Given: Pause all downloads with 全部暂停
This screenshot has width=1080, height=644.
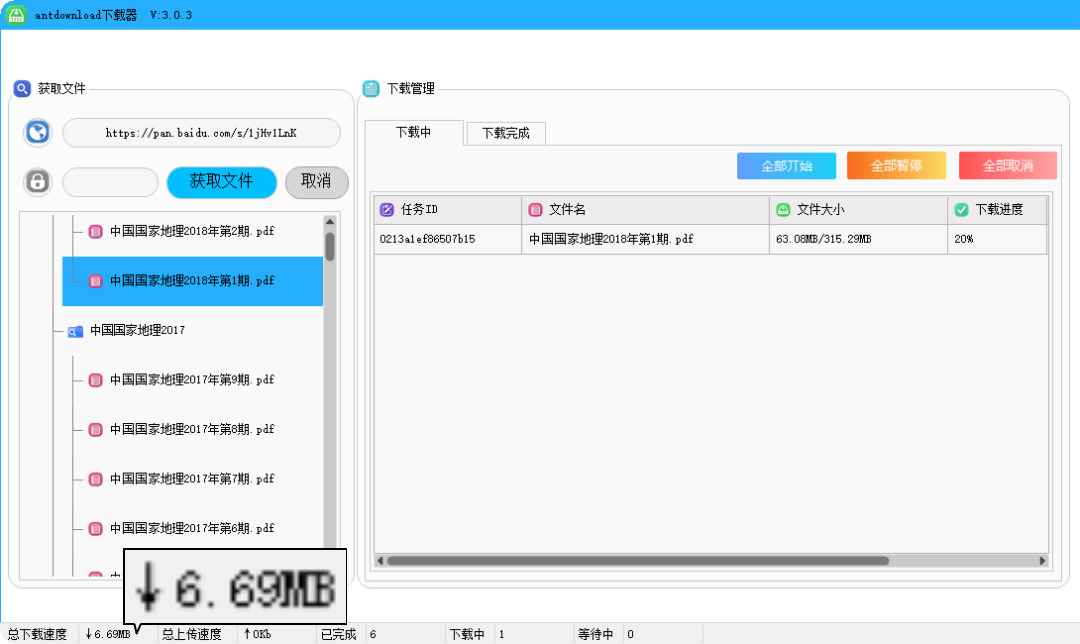Looking at the screenshot, I should [x=896, y=166].
